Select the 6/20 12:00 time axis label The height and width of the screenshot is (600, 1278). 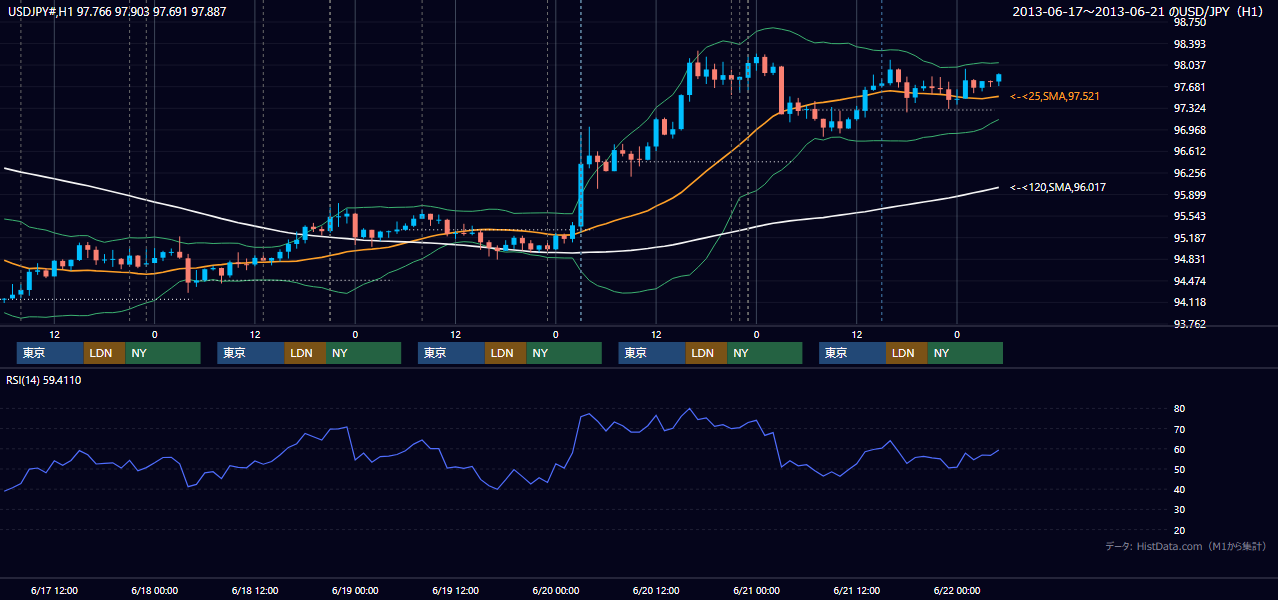656,591
